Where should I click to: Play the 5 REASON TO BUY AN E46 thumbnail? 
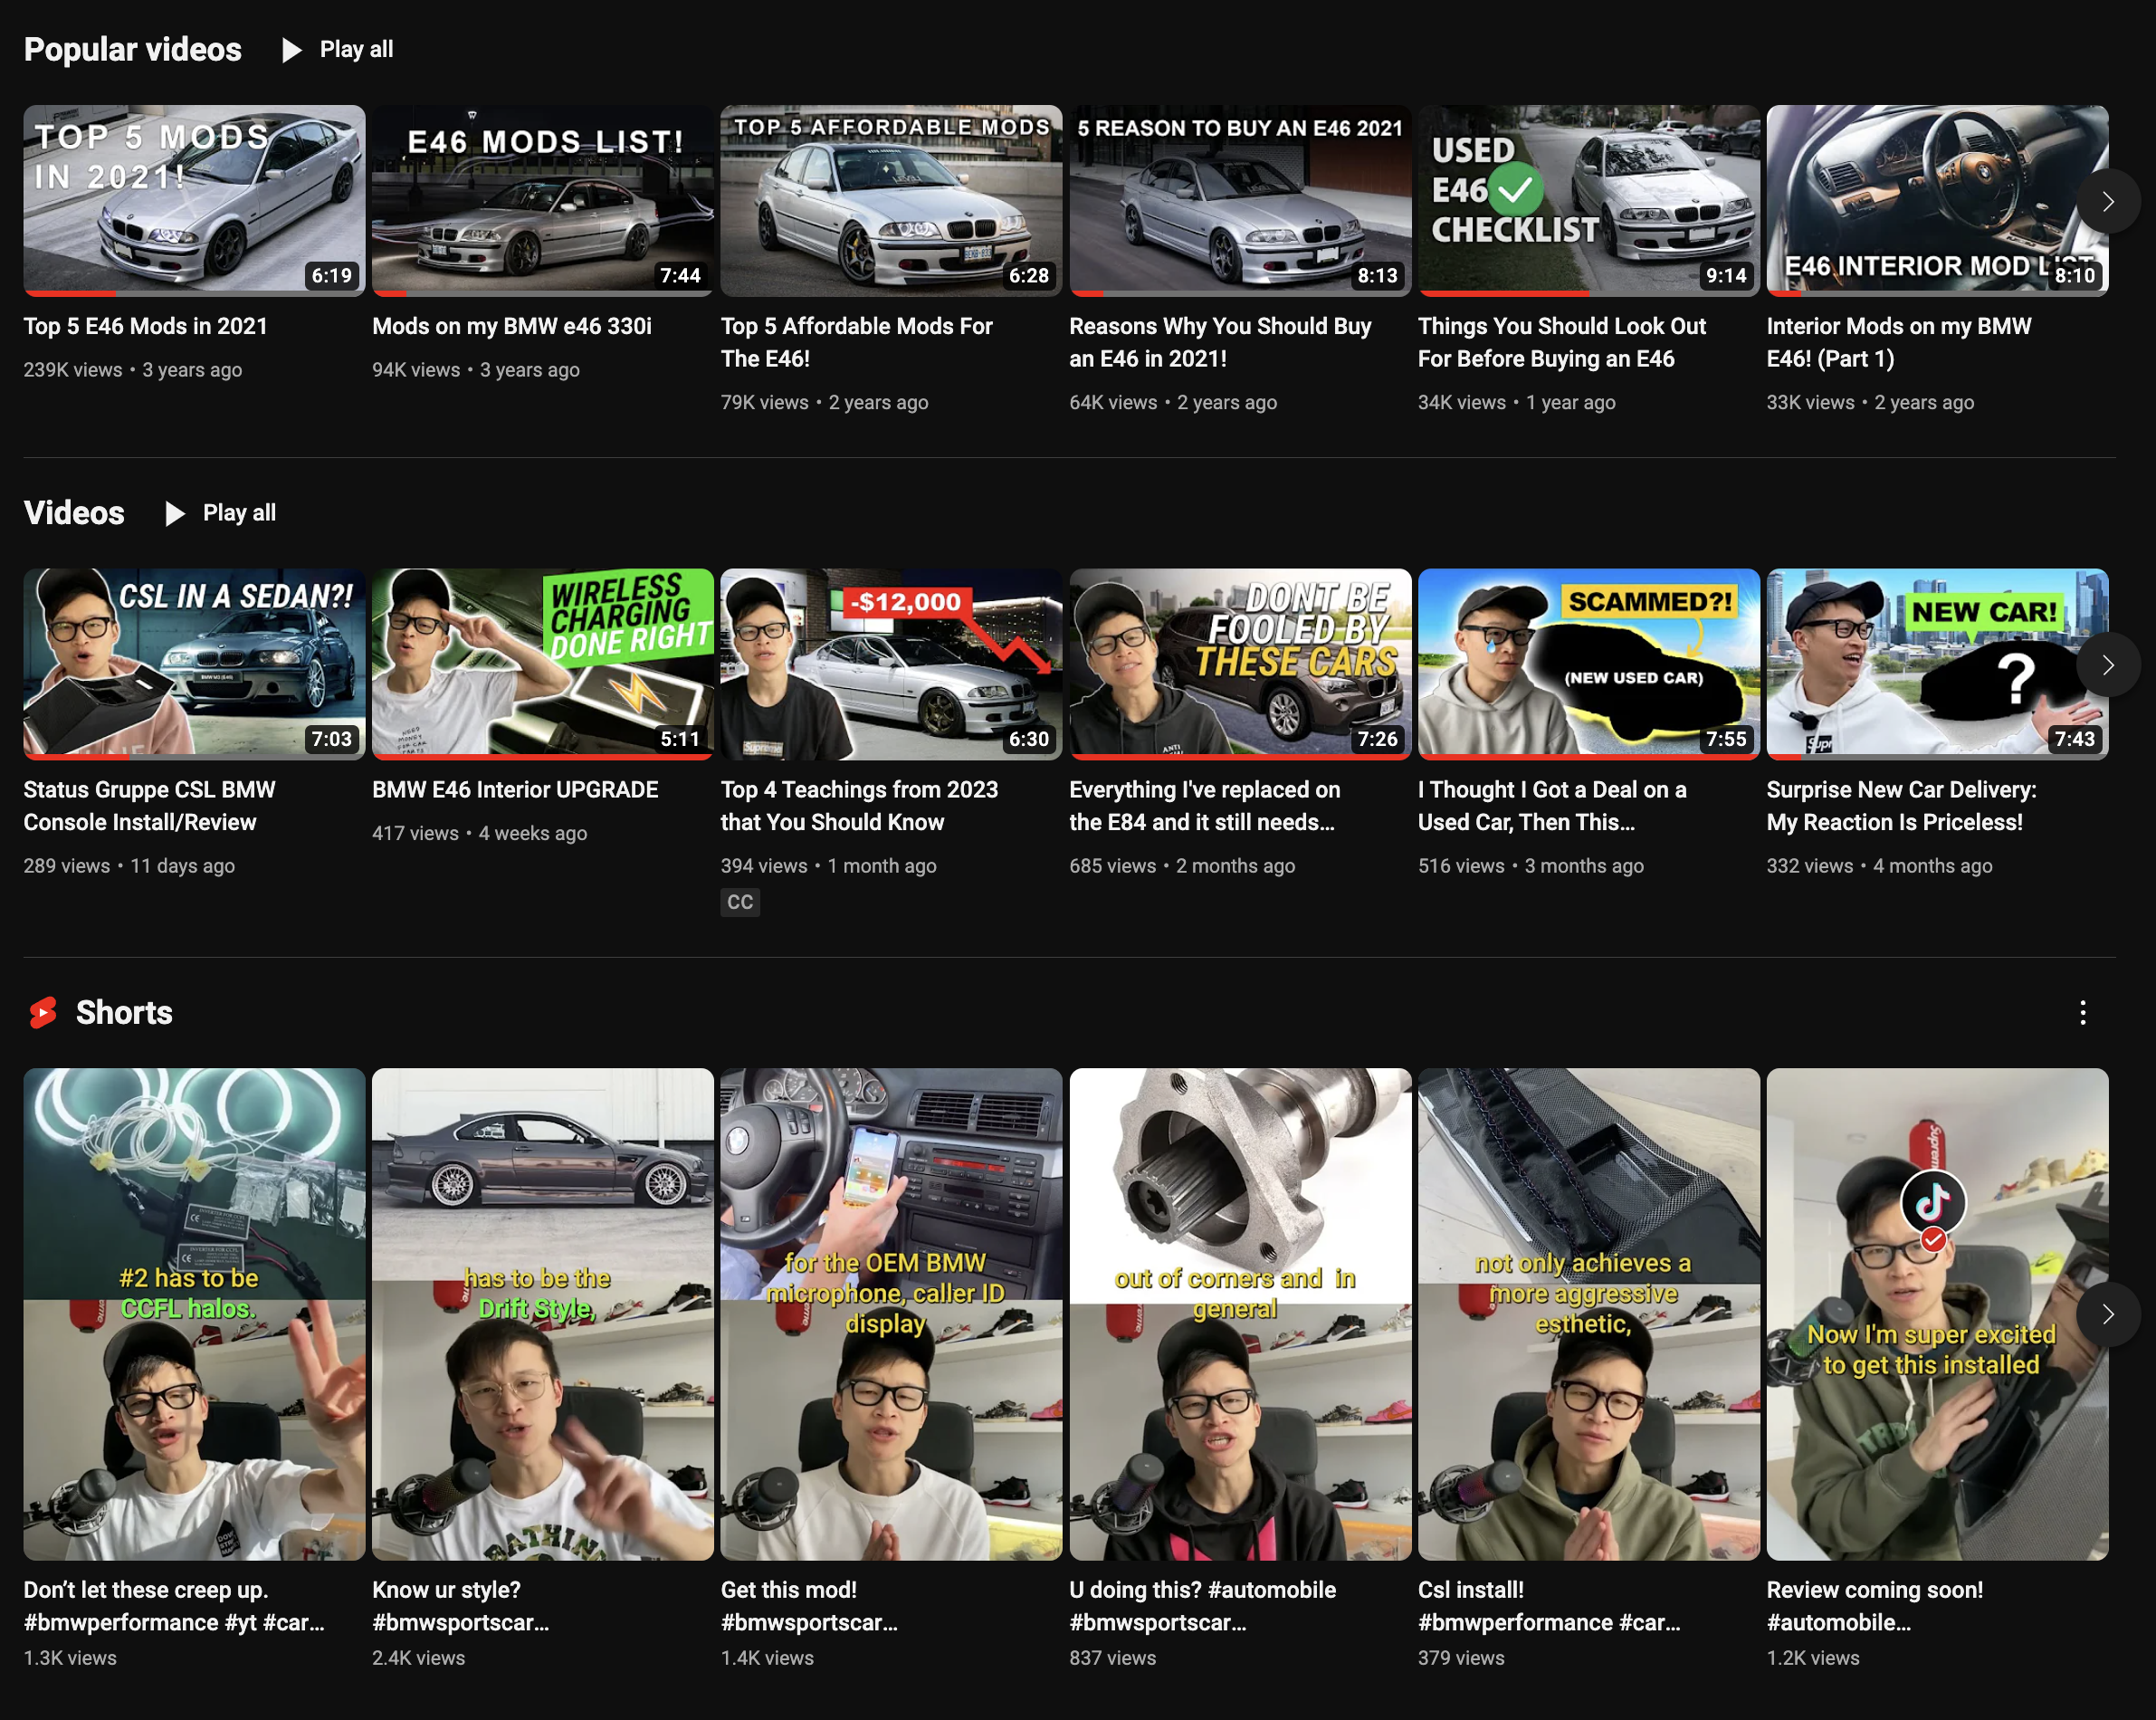(1240, 201)
